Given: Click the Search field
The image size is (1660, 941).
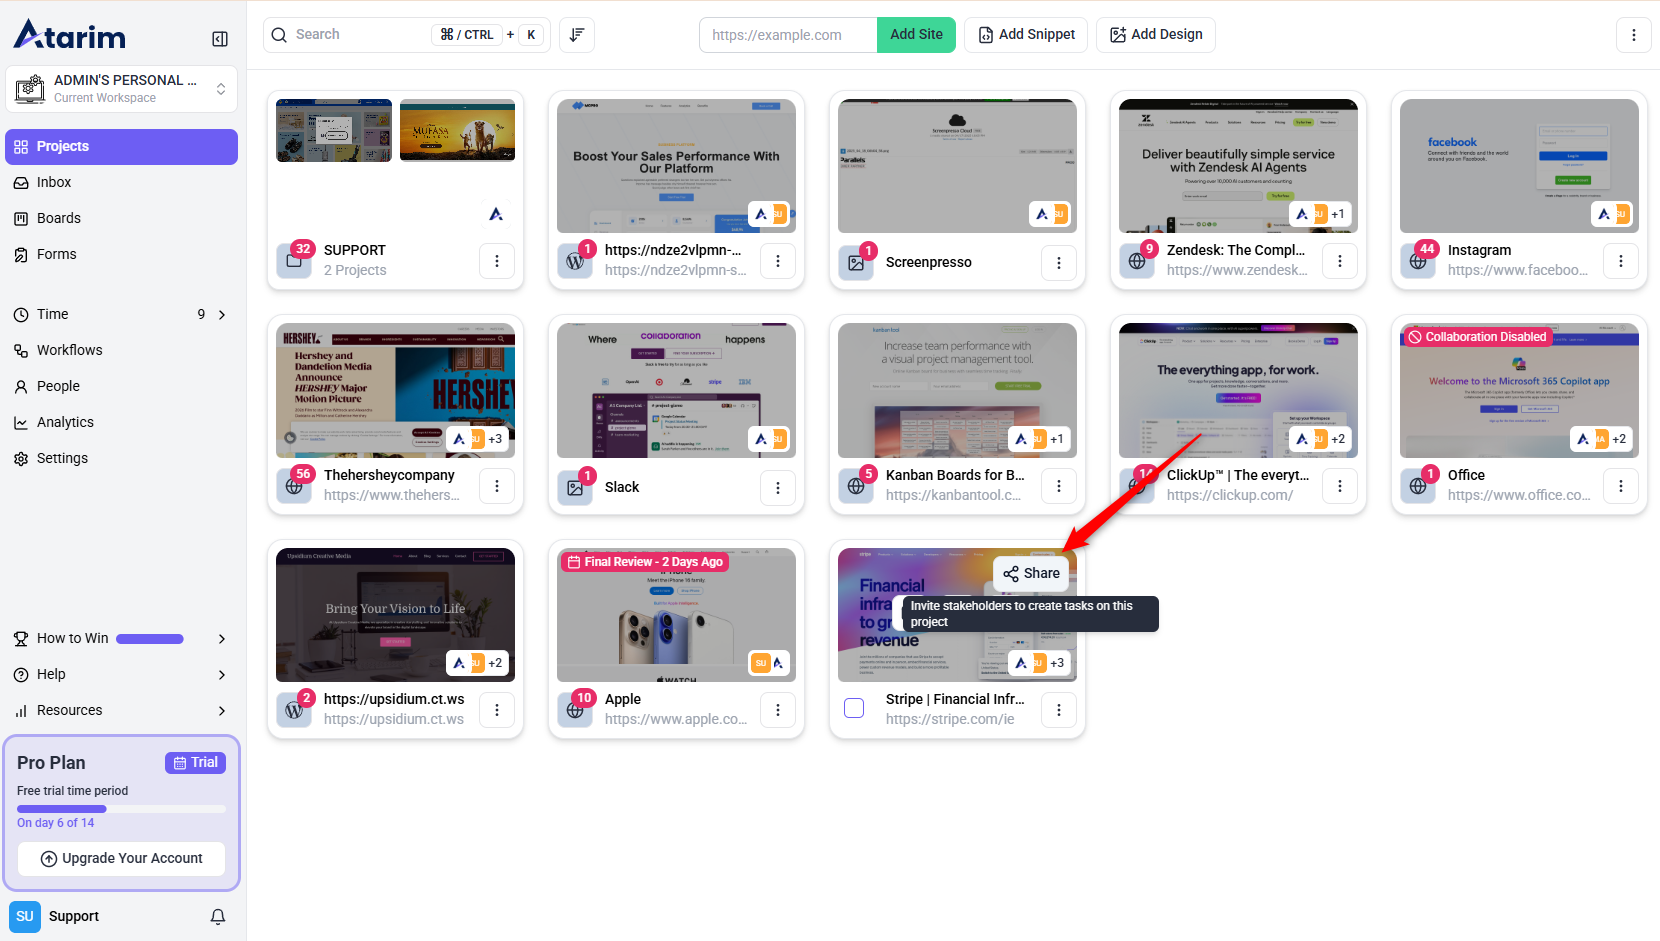Looking at the screenshot, I should 407,34.
